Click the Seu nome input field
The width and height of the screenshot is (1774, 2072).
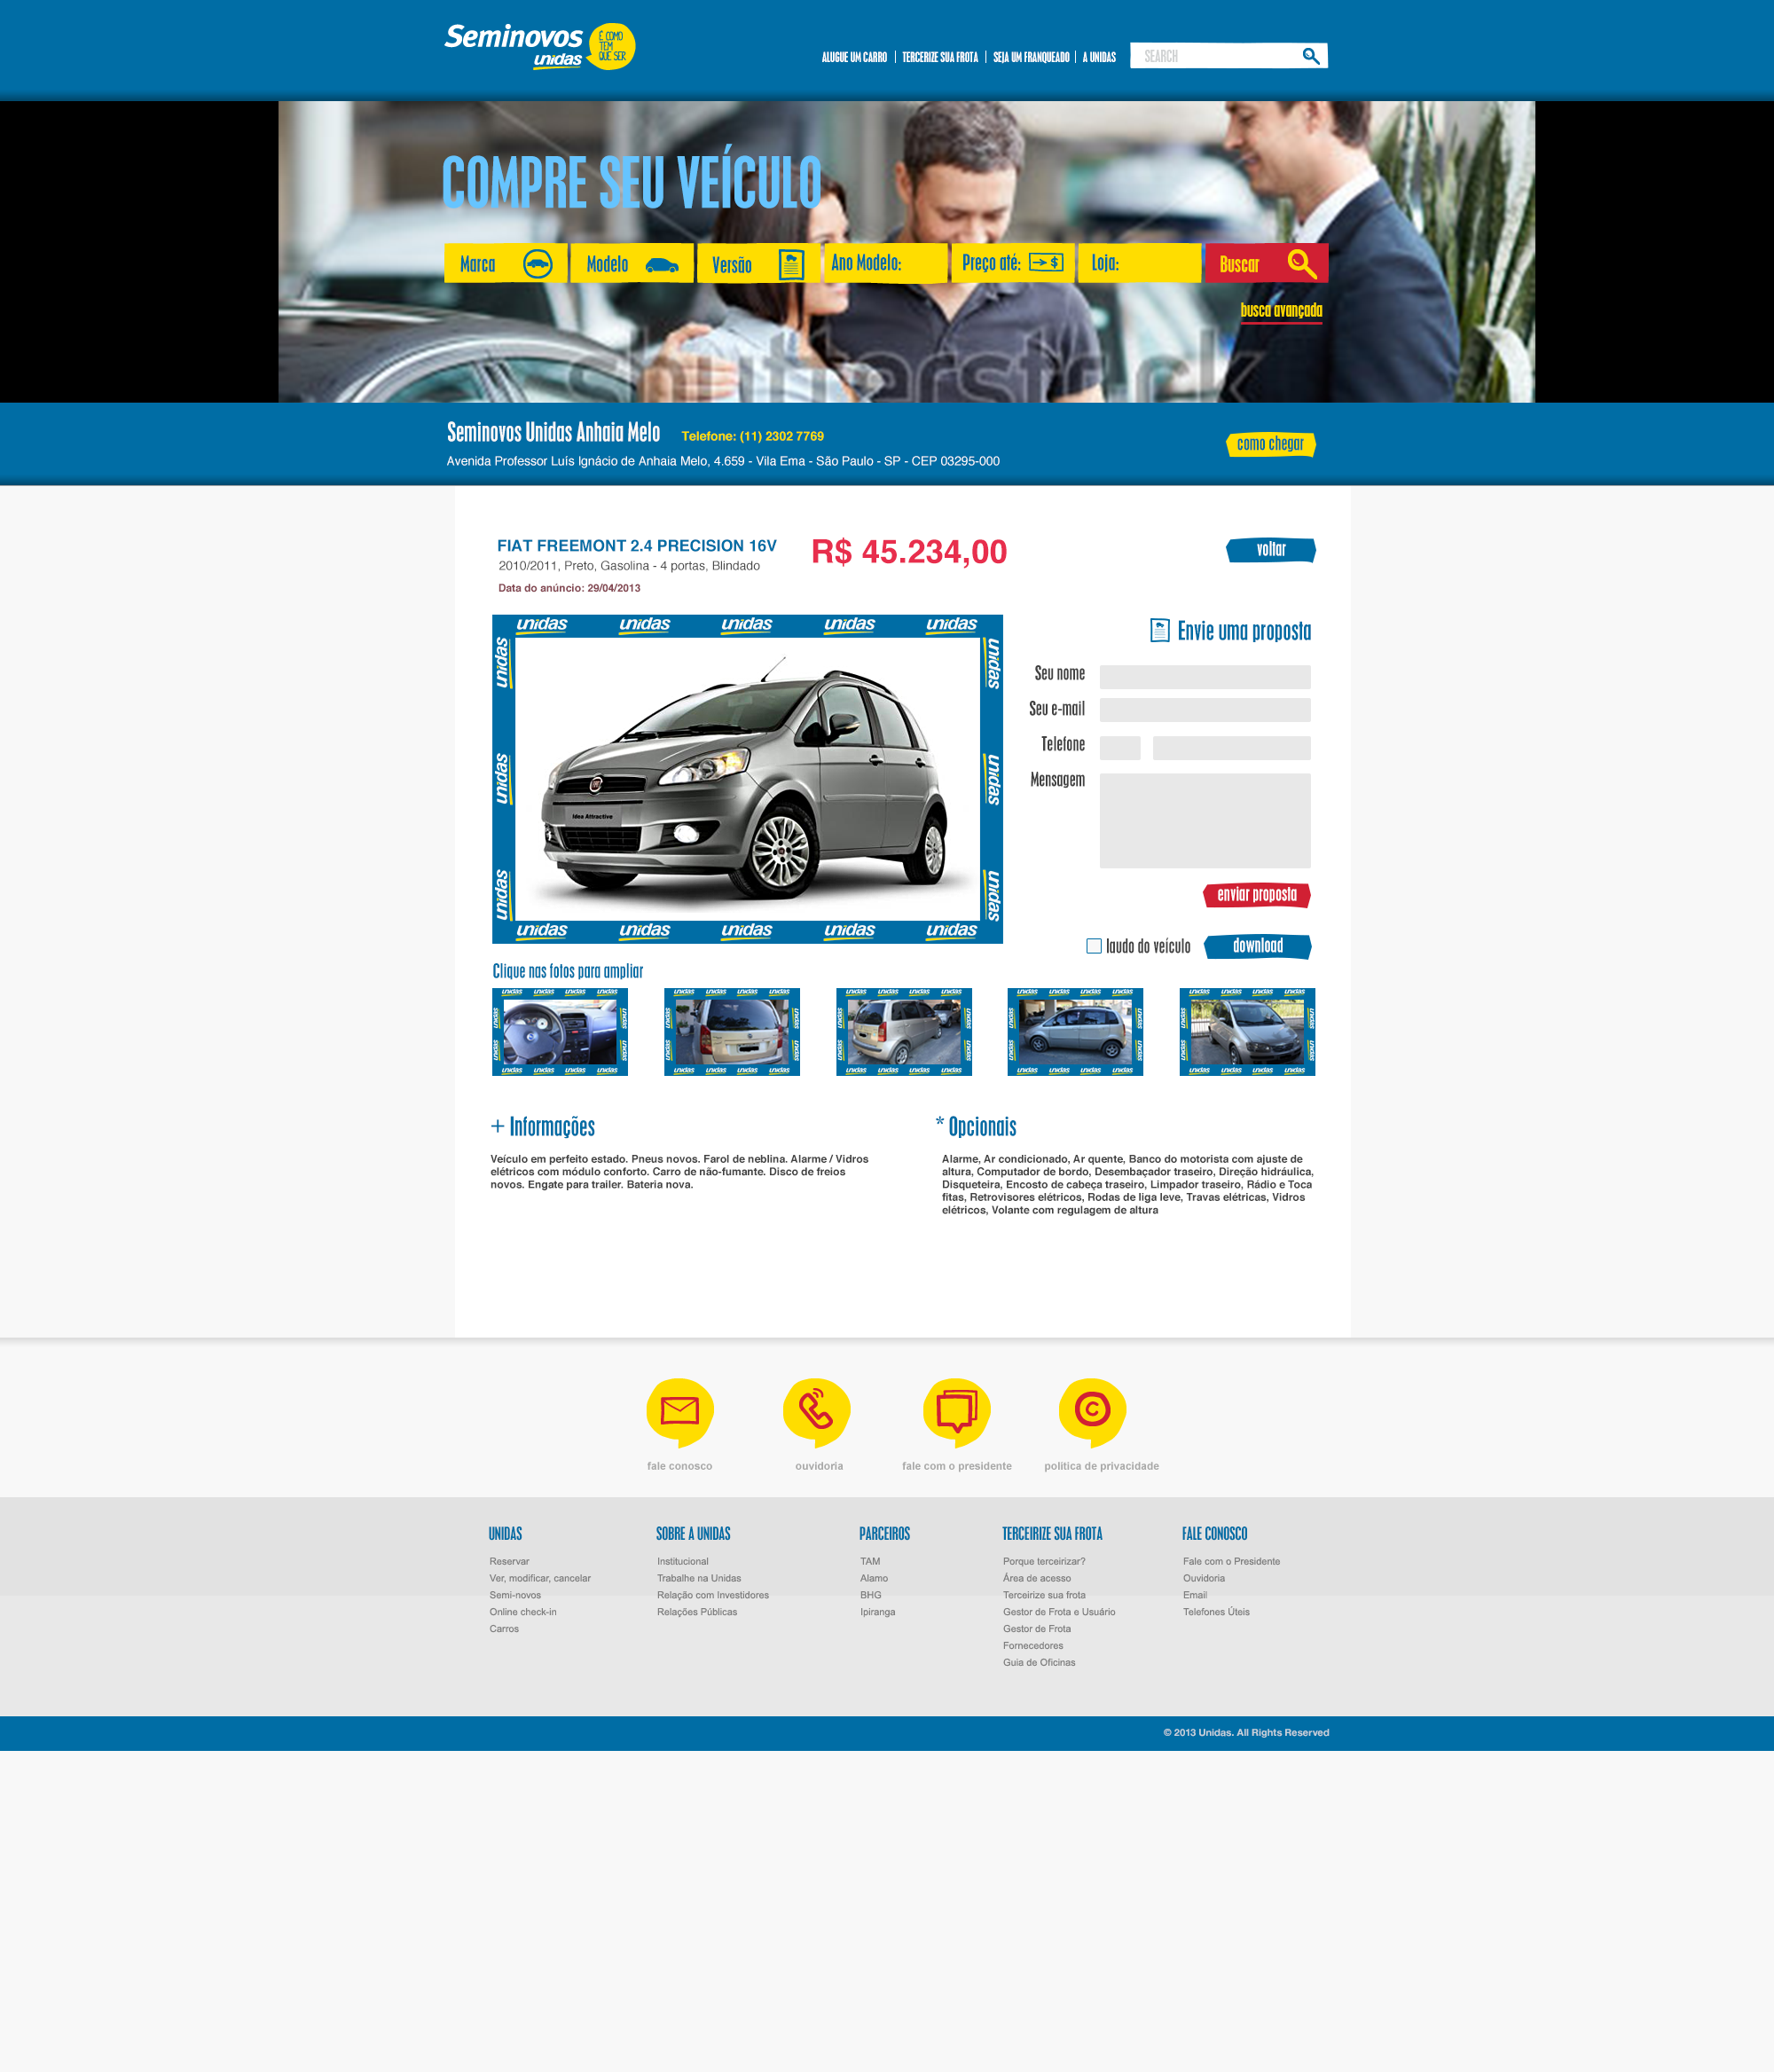[x=1204, y=677]
